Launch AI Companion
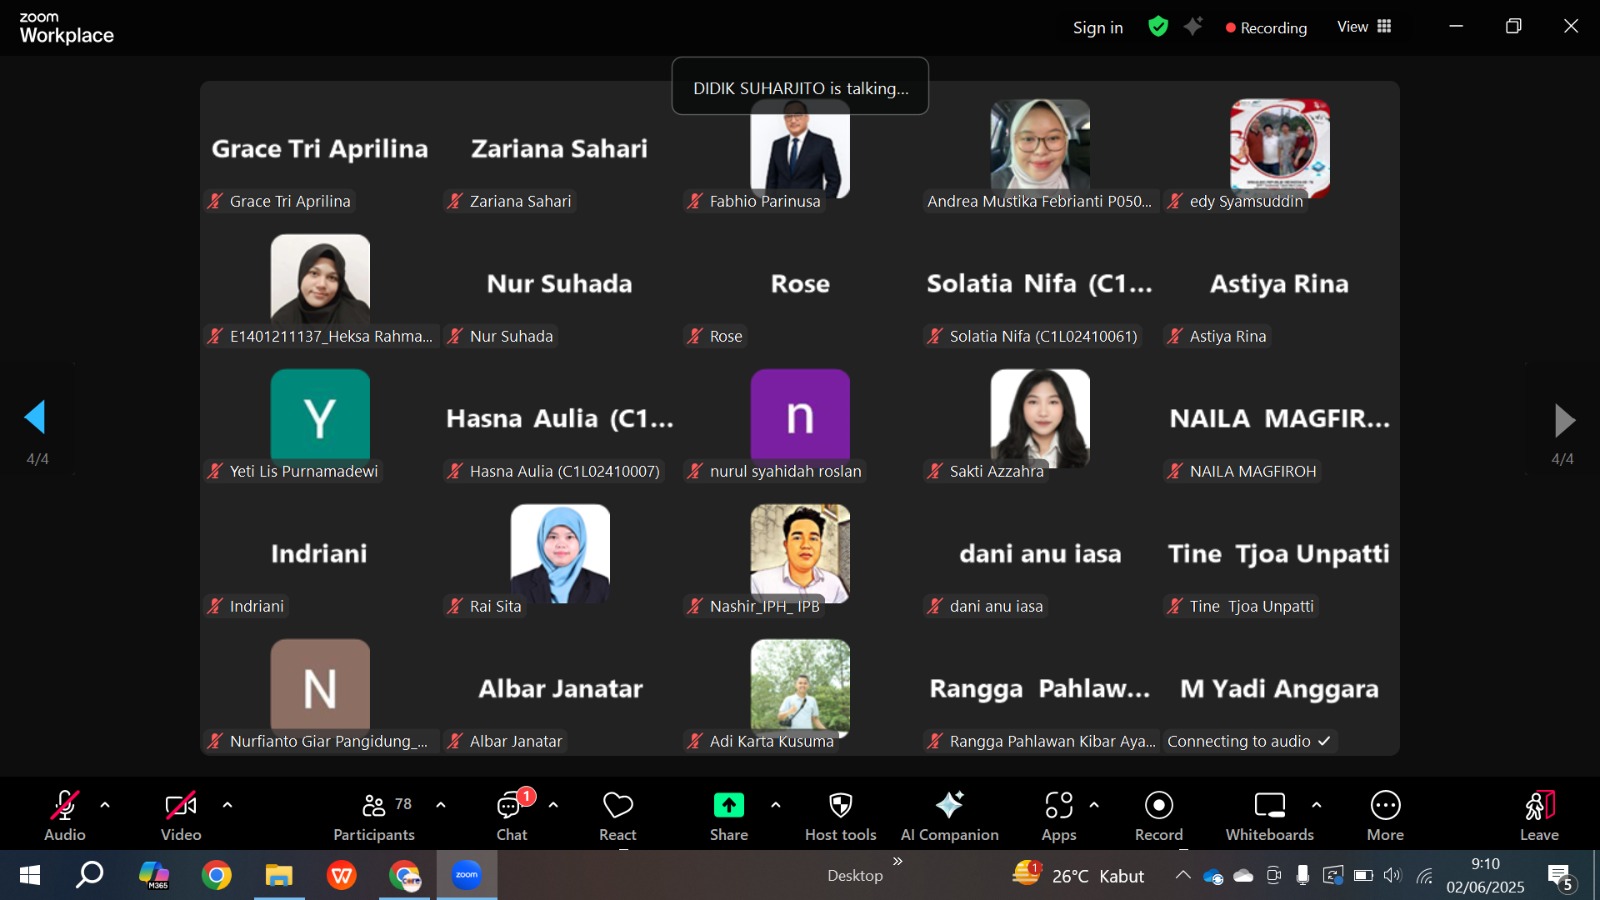Viewport: 1600px width, 900px height. [949, 815]
